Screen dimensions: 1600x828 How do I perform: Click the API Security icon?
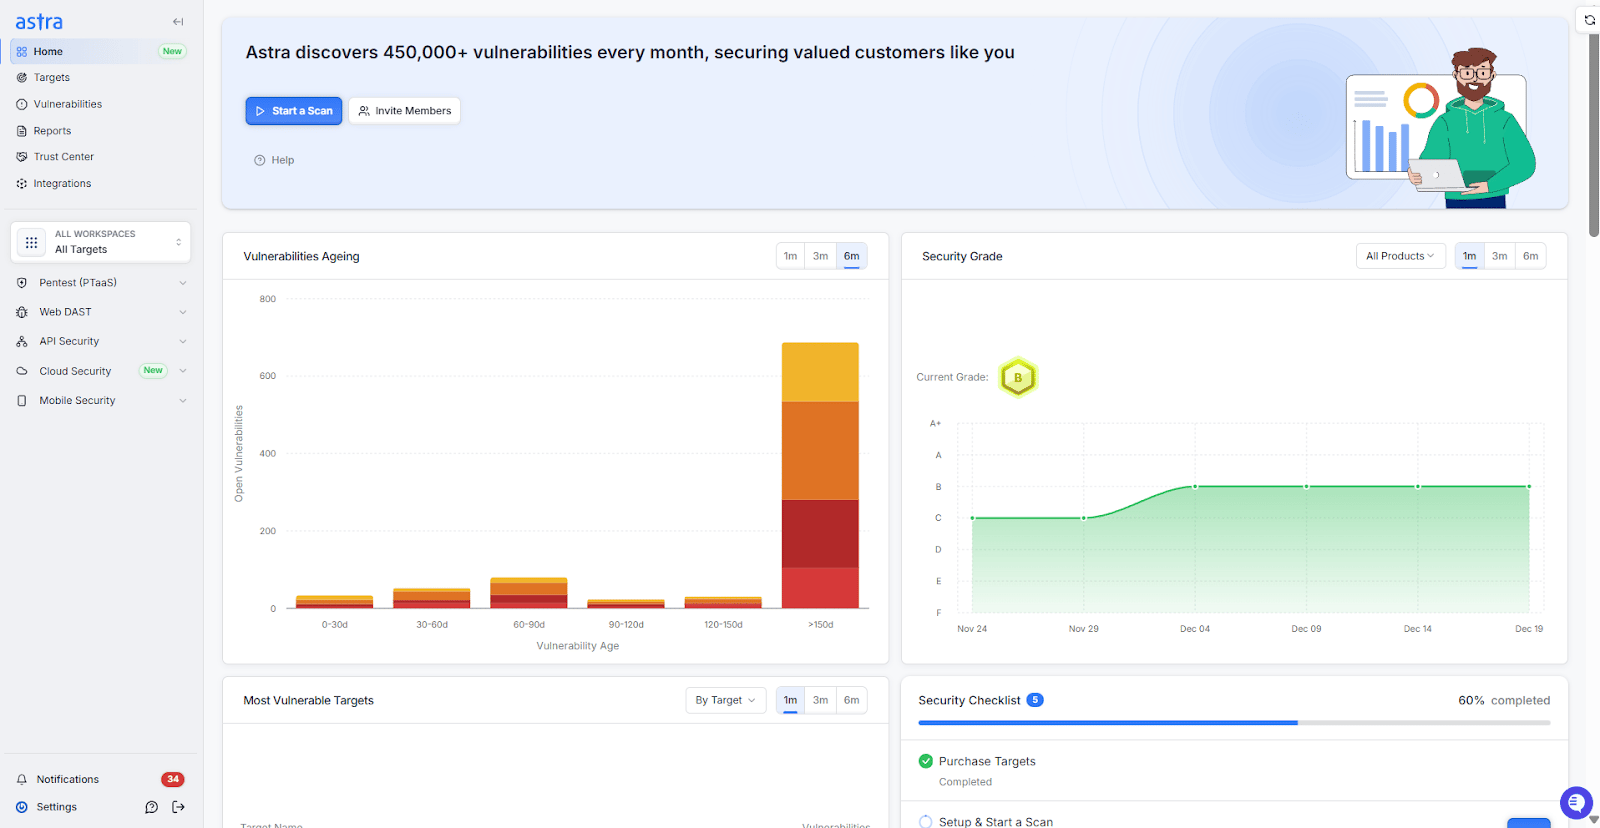coord(22,342)
